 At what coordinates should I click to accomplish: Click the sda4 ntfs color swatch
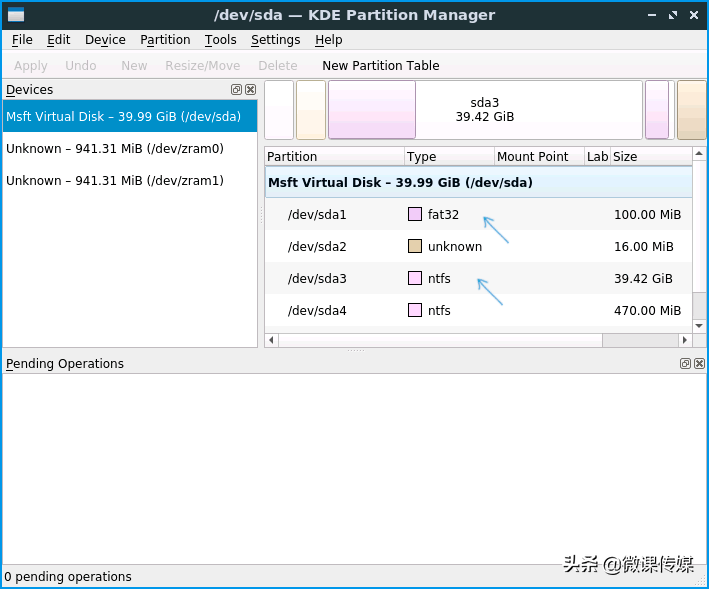415,310
